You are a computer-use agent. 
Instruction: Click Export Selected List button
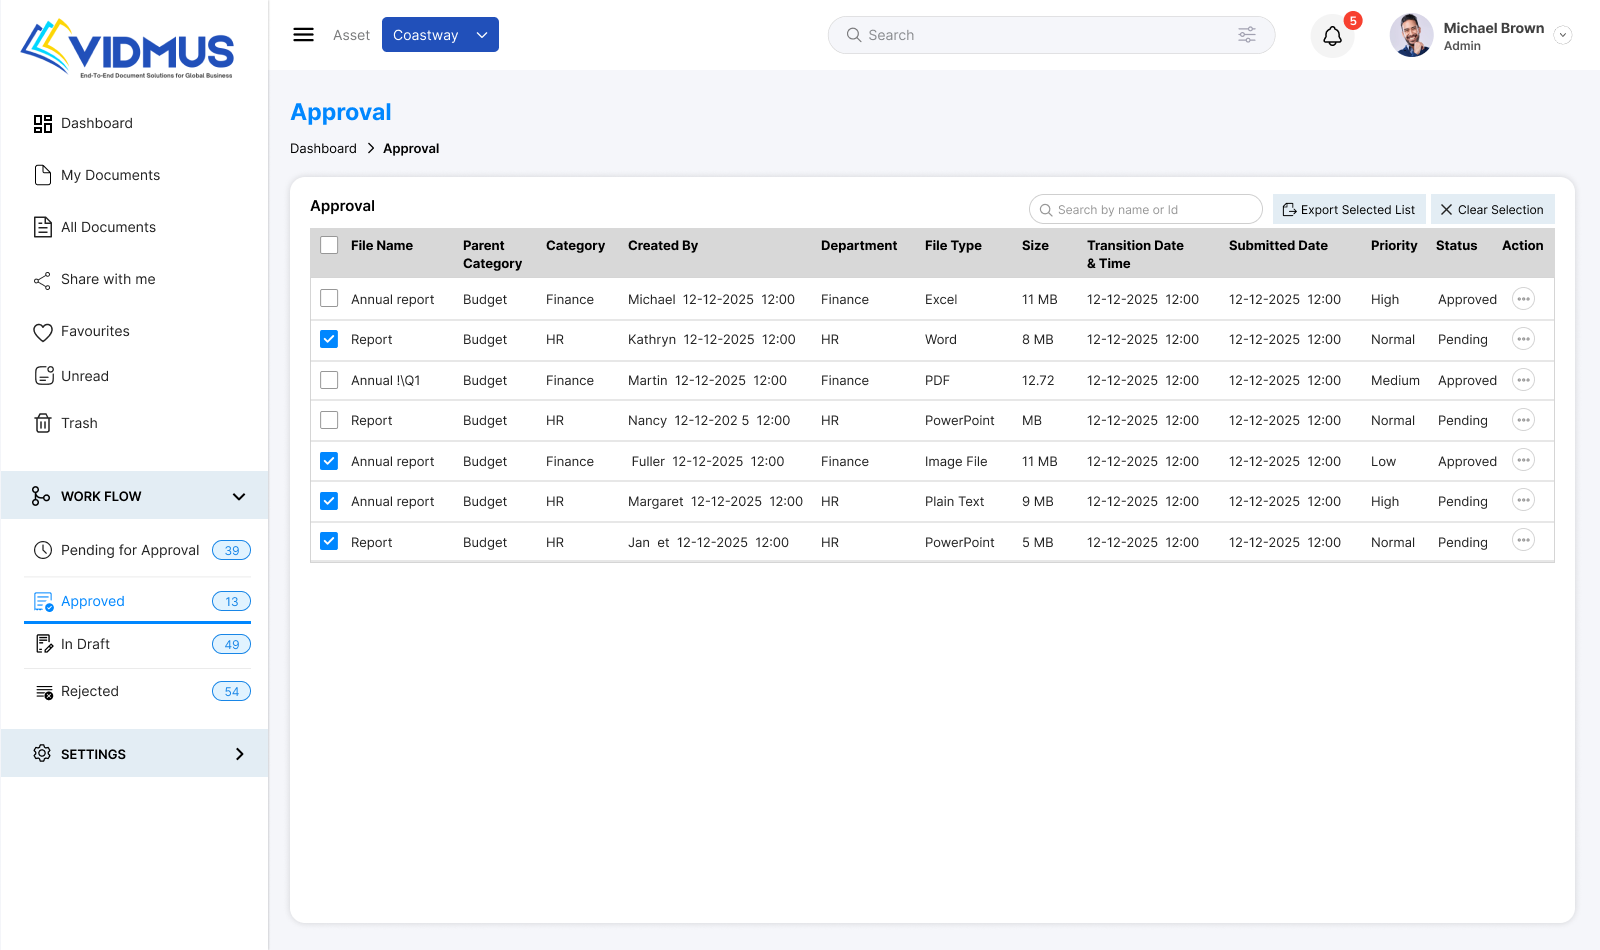coord(1348,209)
